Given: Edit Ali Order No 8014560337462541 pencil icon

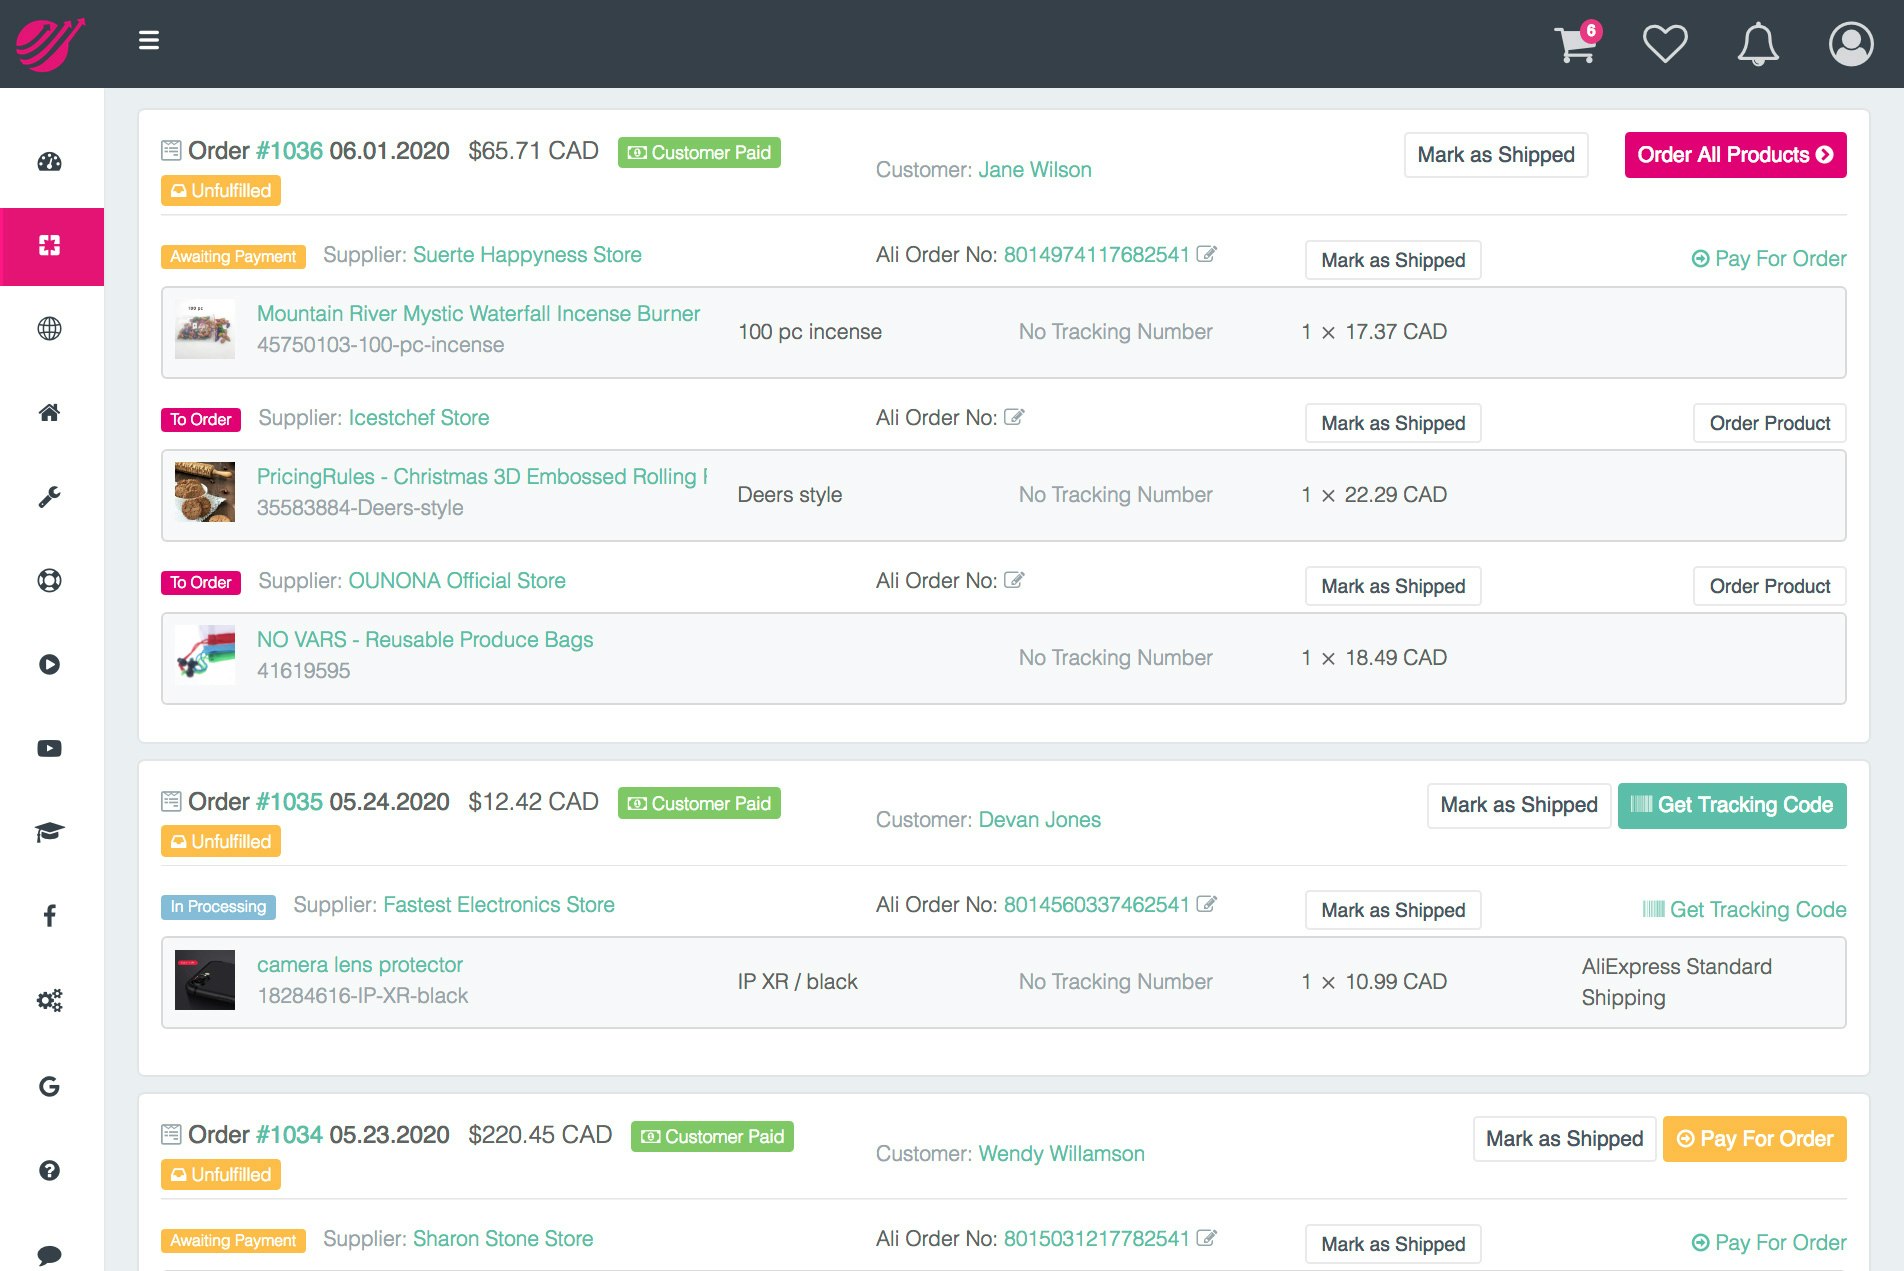Looking at the screenshot, I should click(1207, 904).
